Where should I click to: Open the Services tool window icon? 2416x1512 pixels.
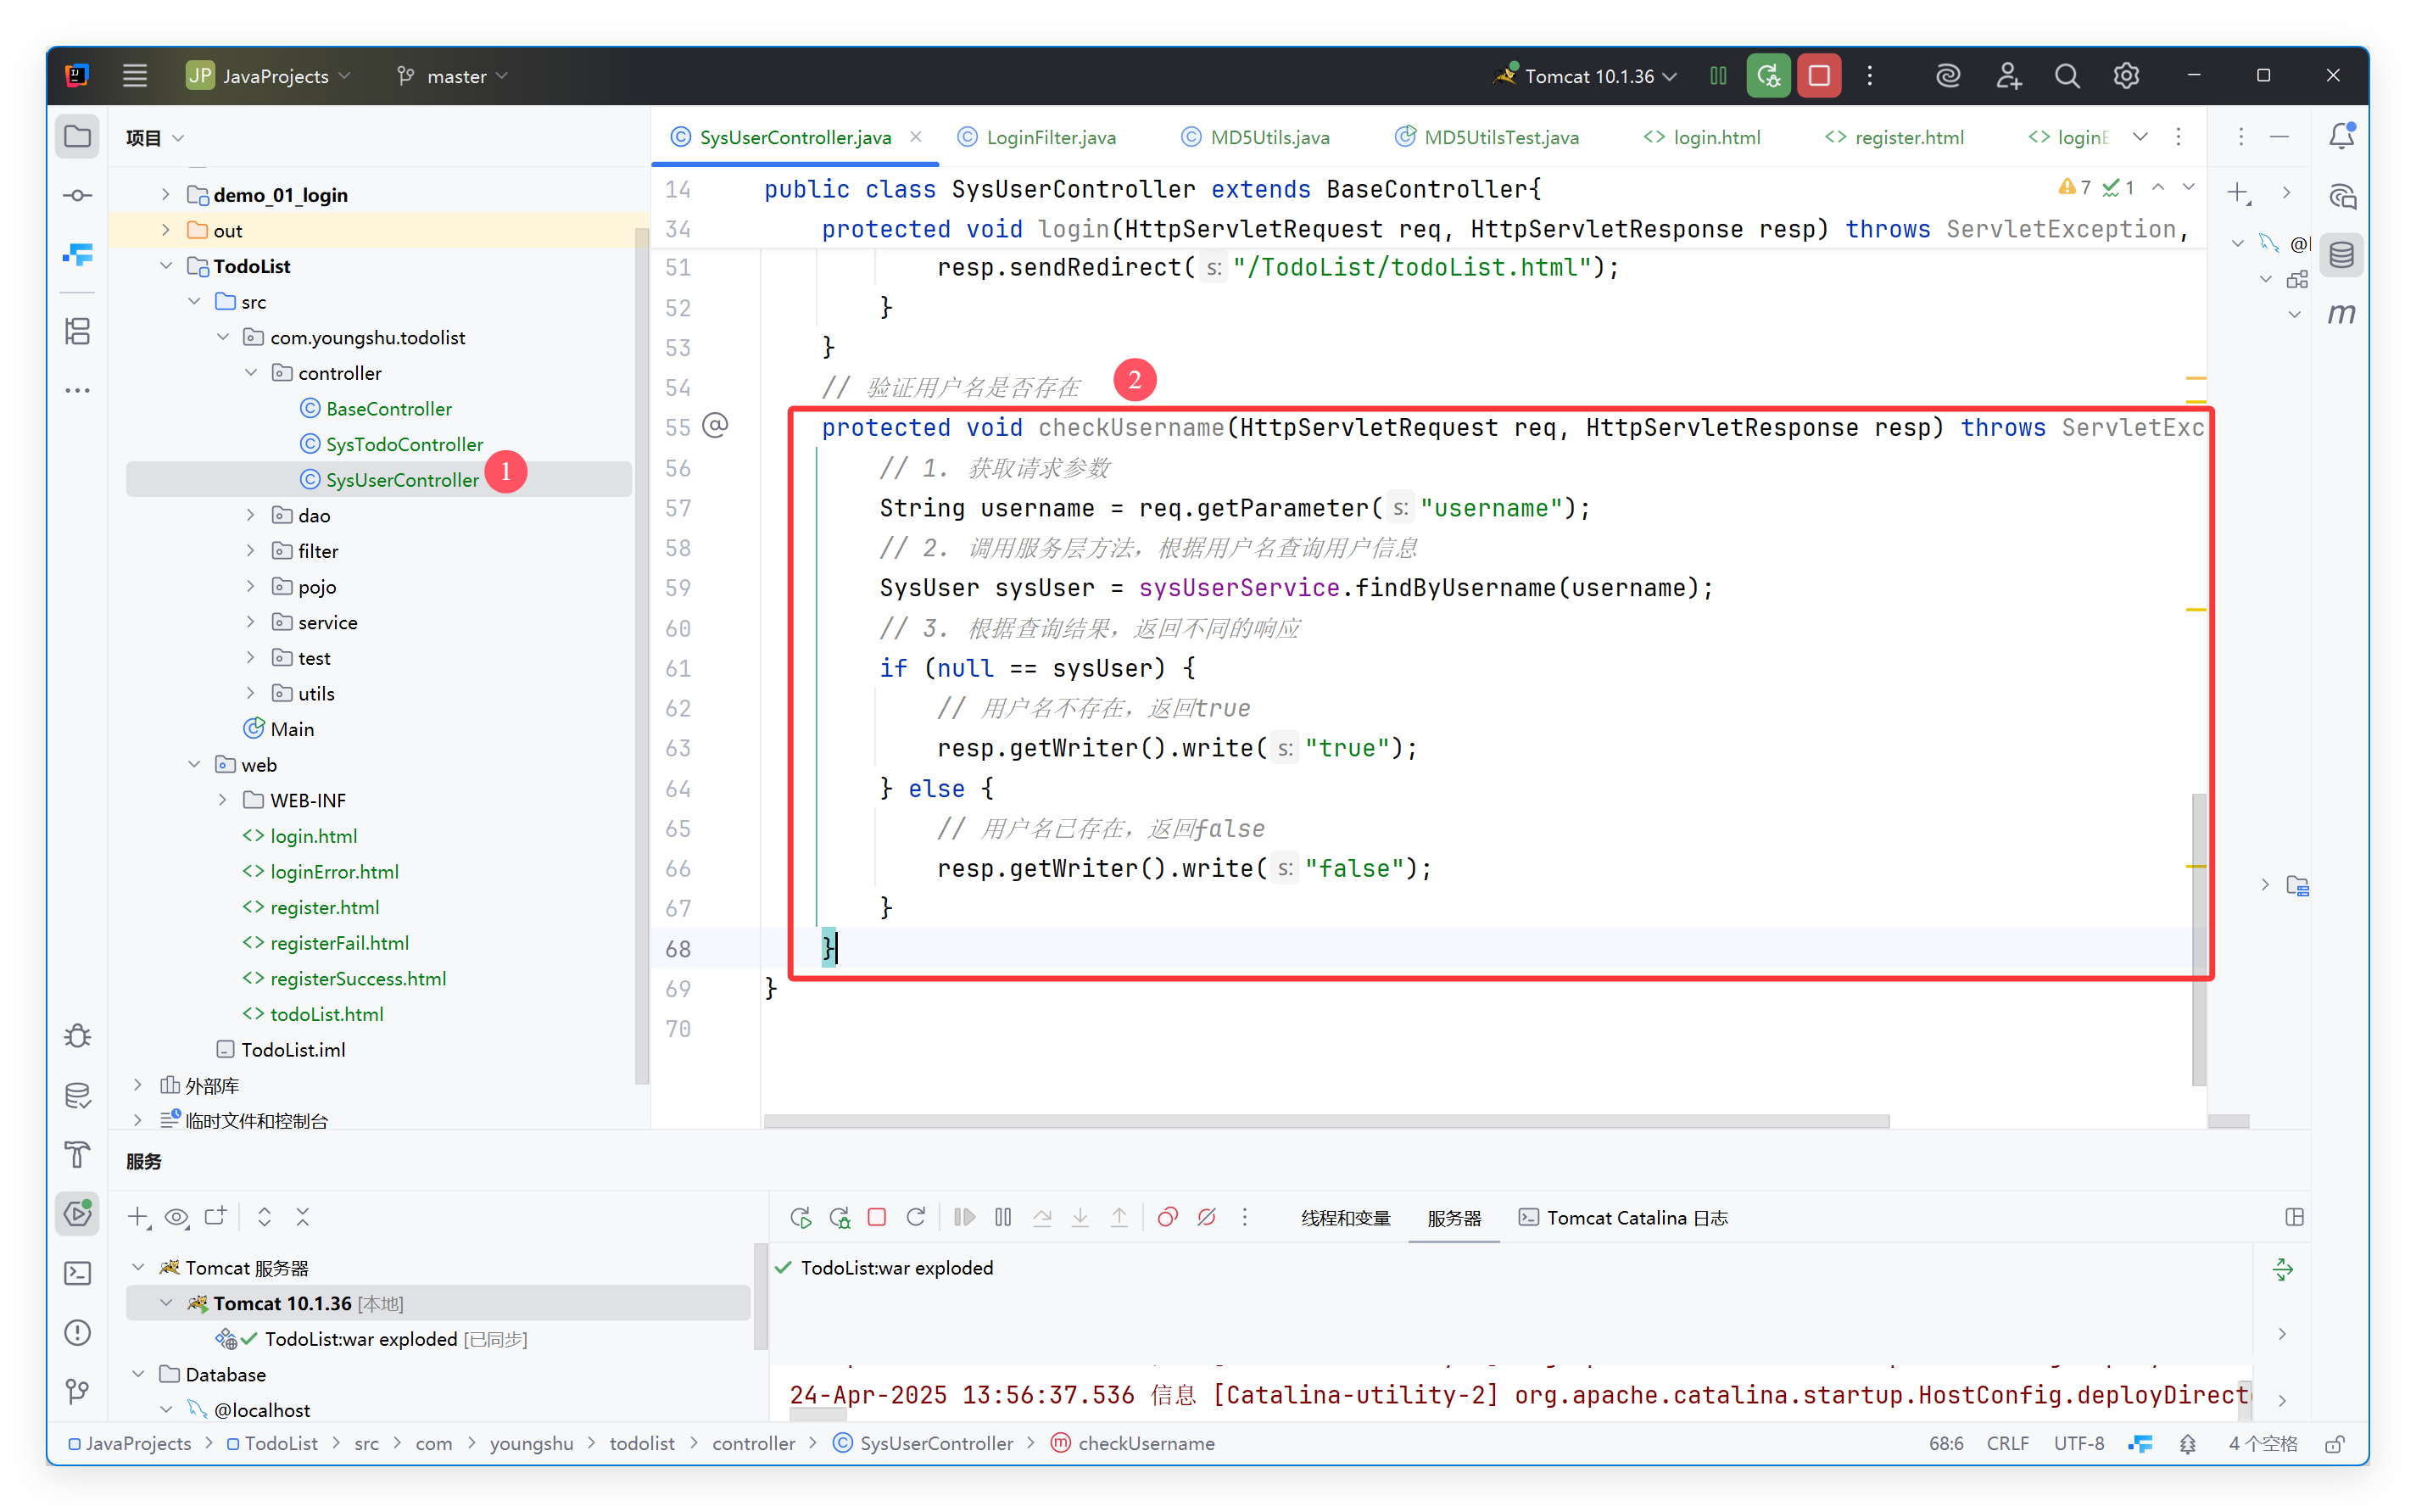[x=77, y=1214]
